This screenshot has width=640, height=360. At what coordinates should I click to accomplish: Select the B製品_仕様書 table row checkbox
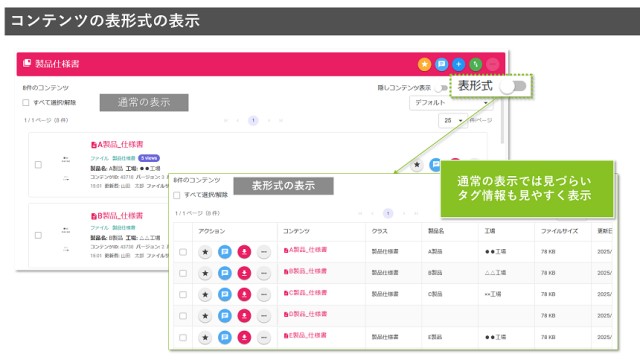(183, 273)
